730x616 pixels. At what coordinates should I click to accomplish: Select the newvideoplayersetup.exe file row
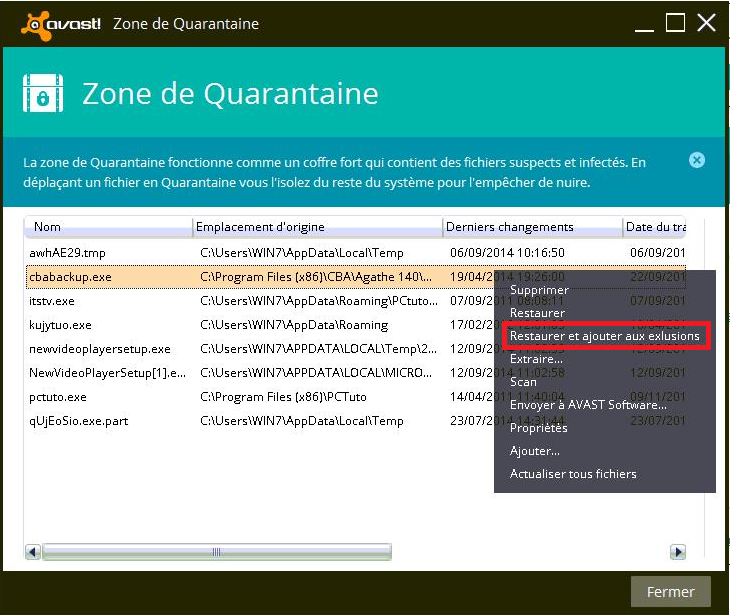[x=260, y=349]
